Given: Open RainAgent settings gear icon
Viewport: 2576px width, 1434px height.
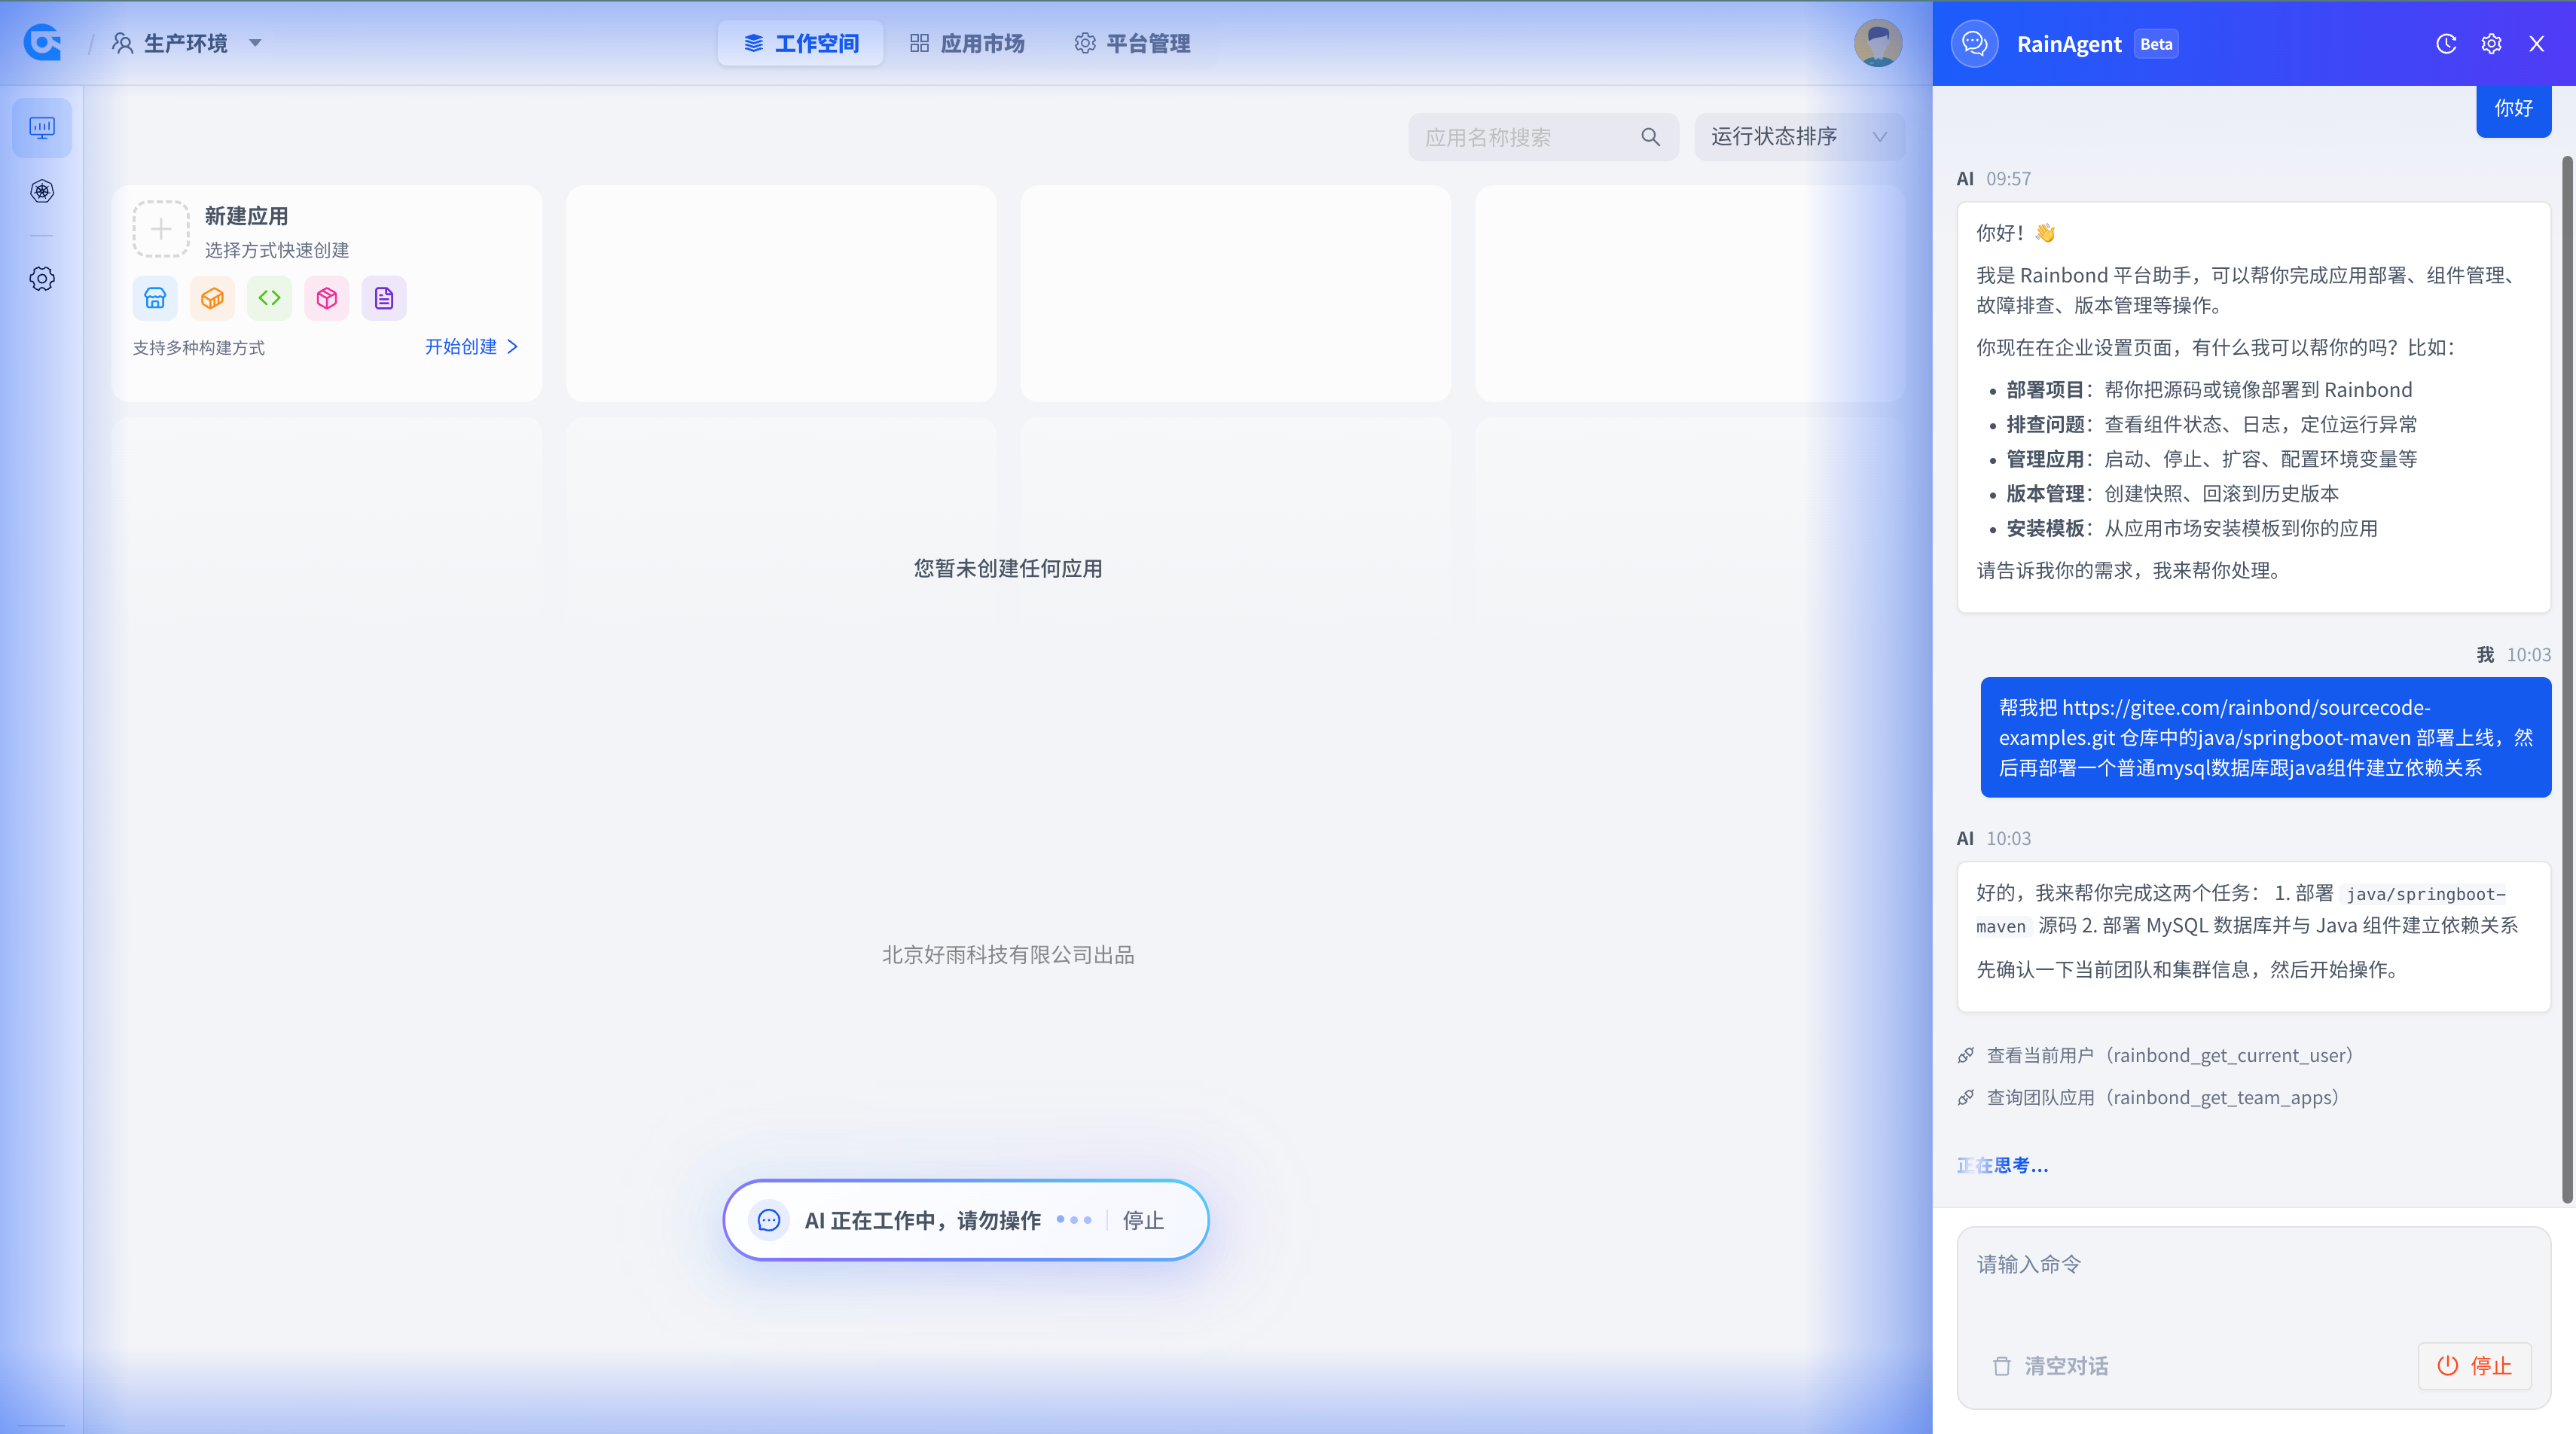Looking at the screenshot, I should [2491, 43].
